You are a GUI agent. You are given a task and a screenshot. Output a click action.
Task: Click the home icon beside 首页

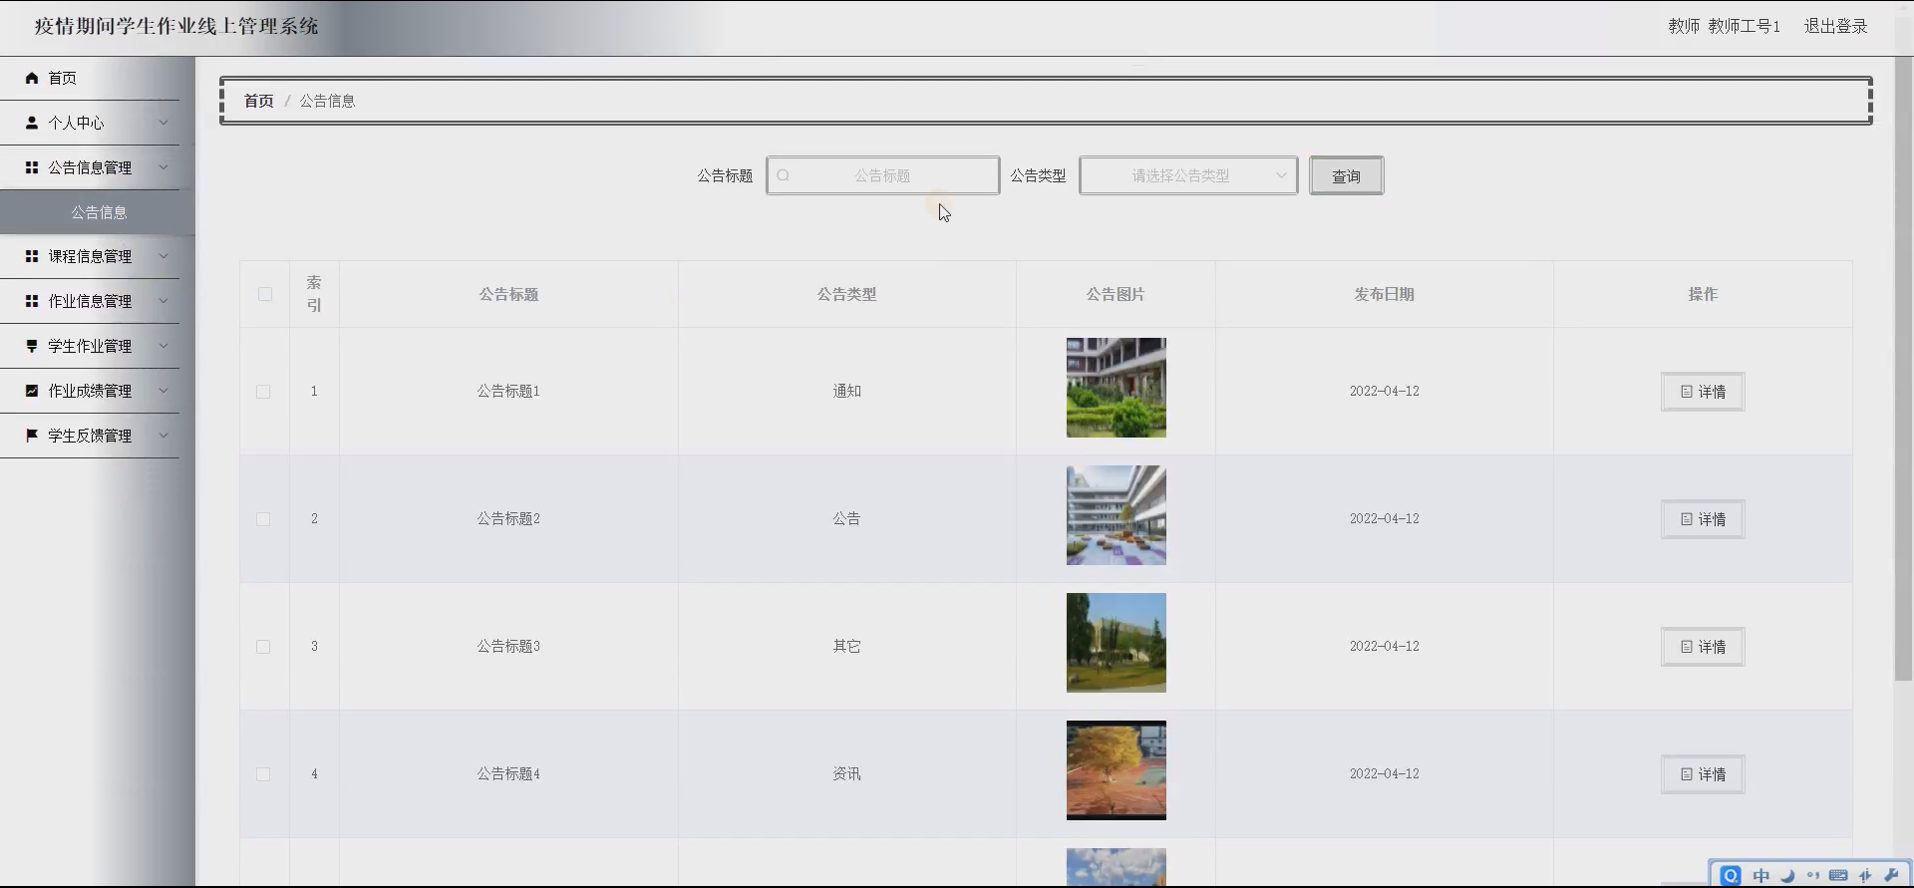(x=31, y=78)
